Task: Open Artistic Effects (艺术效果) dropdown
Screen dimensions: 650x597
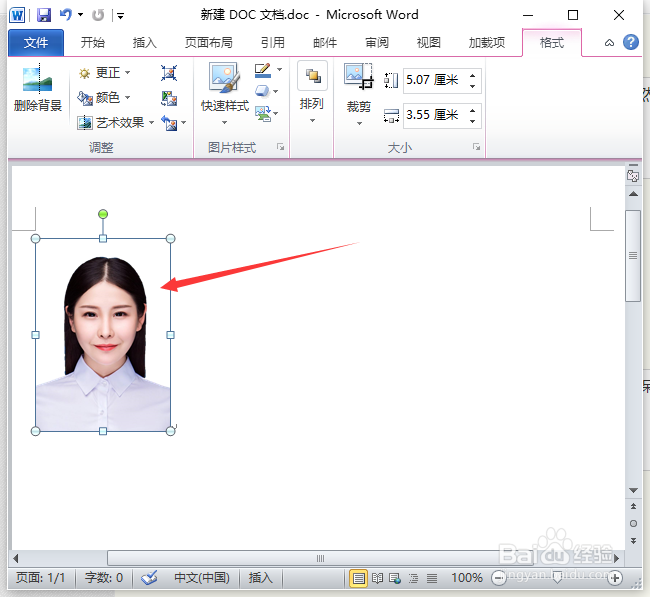Action: [116, 123]
